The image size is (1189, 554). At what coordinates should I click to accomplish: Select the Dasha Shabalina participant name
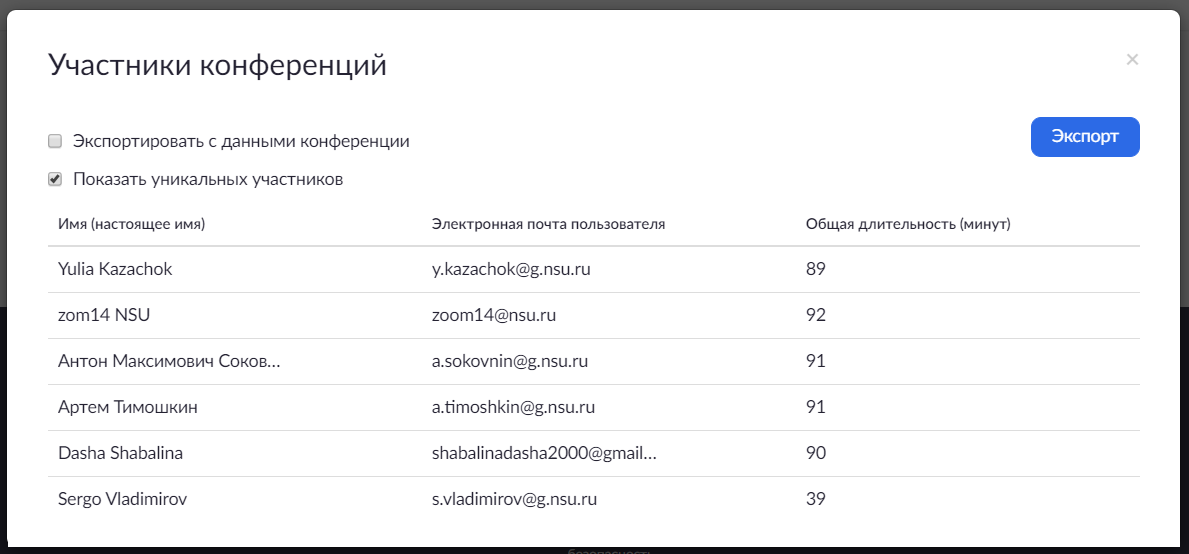(x=121, y=453)
